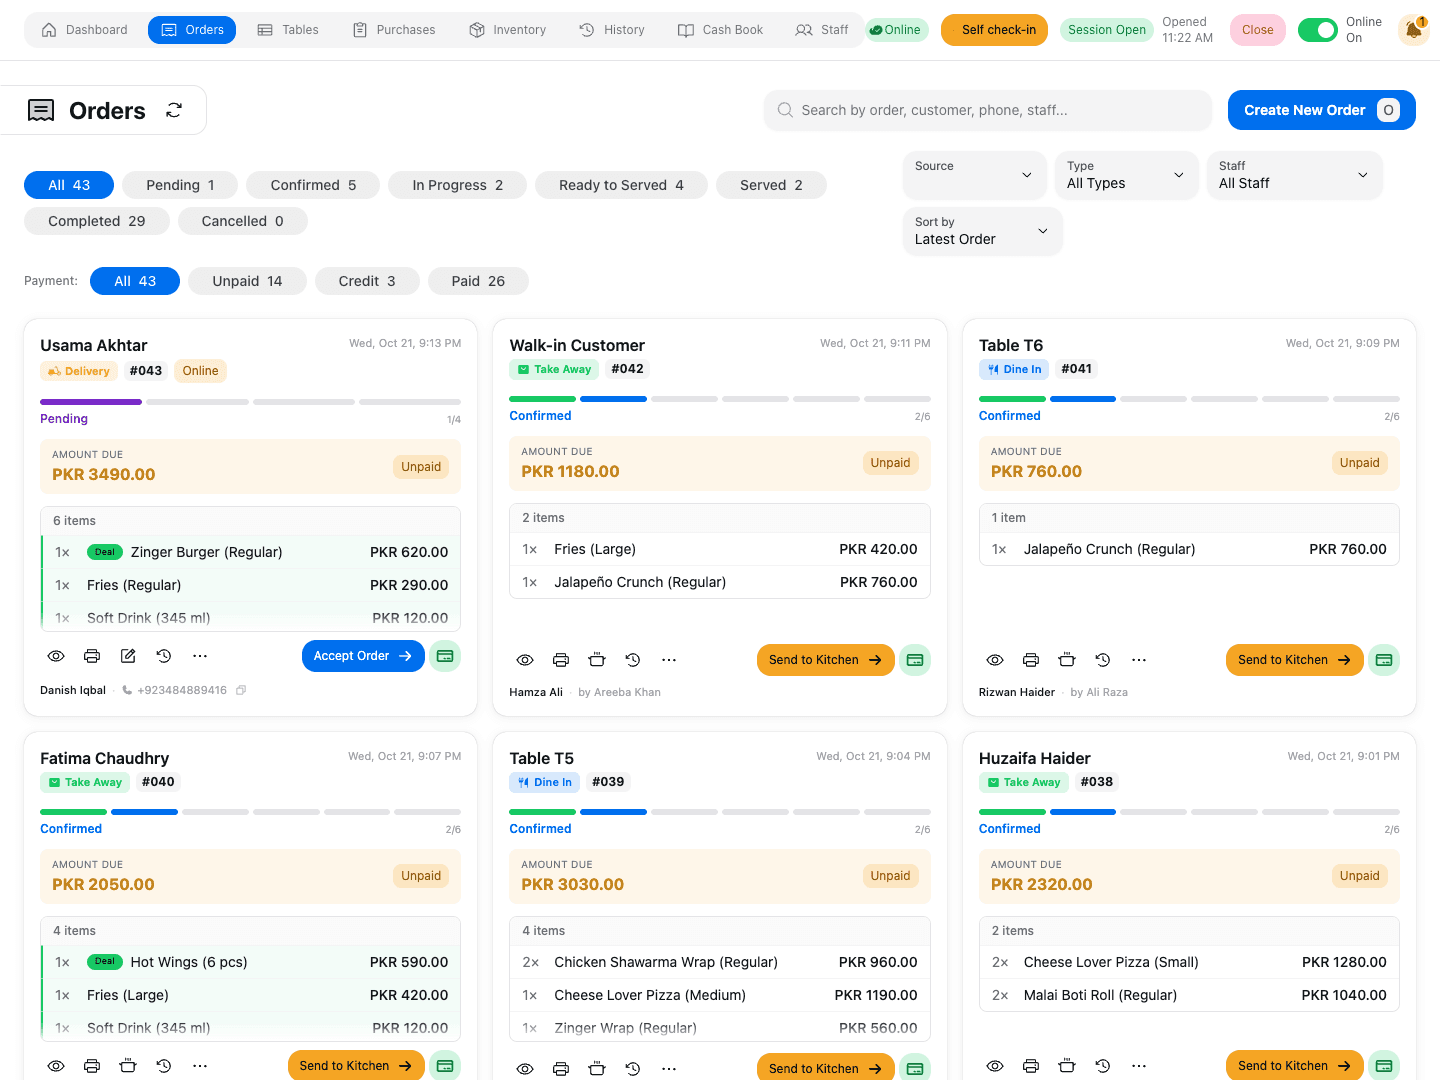This screenshot has height=1080, width=1440.
Task: Go to the Dashboard tab
Action: click(x=85, y=30)
